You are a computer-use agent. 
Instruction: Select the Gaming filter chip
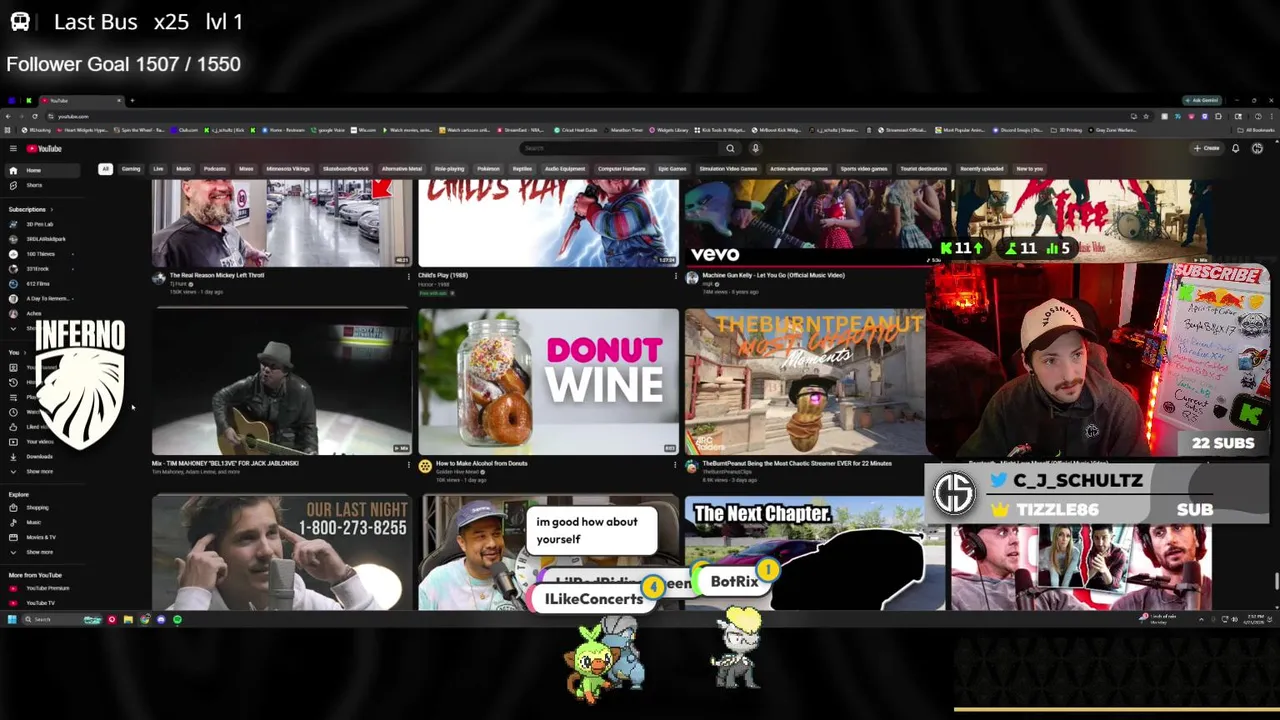(x=131, y=169)
